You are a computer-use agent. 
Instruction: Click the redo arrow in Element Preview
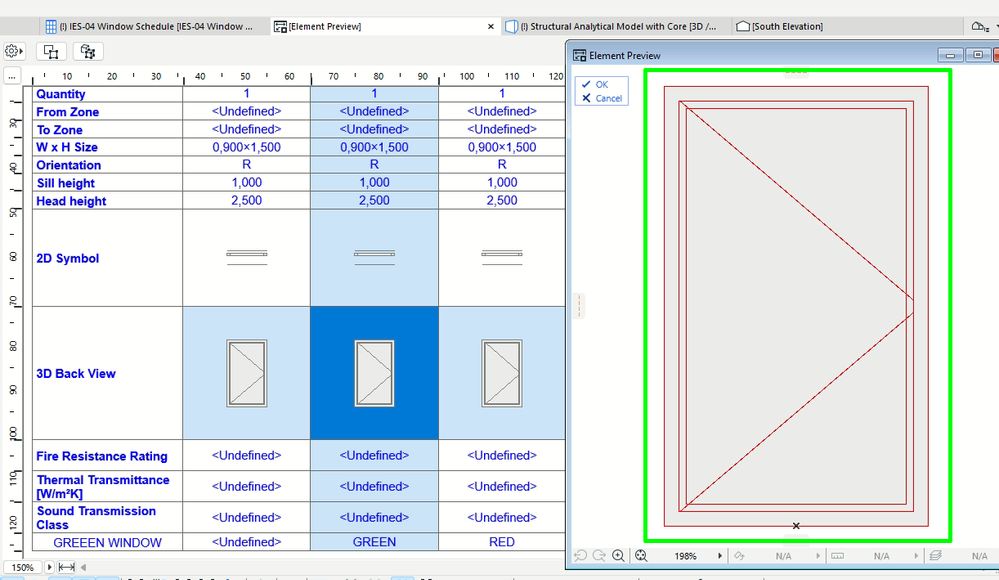coord(599,555)
